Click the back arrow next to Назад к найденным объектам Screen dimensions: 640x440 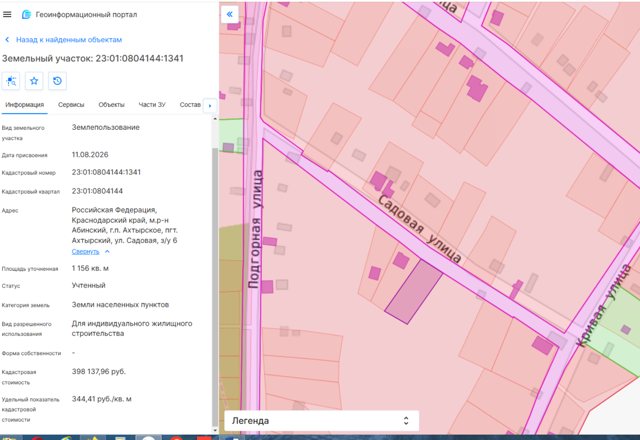click(7, 40)
